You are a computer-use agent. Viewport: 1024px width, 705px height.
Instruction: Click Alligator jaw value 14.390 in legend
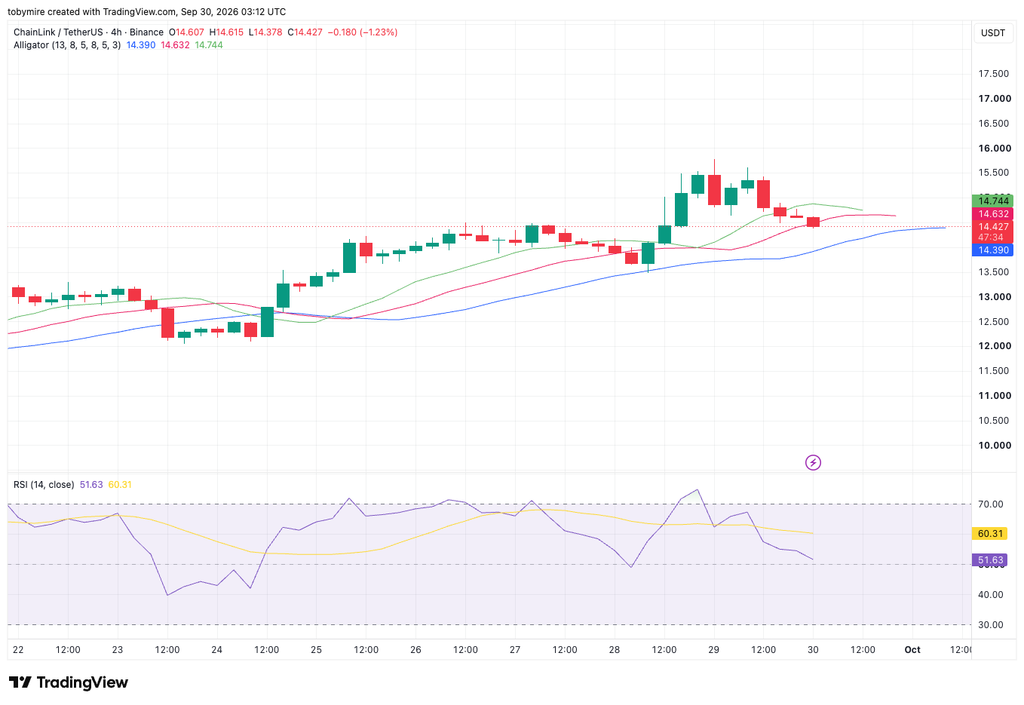point(140,45)
